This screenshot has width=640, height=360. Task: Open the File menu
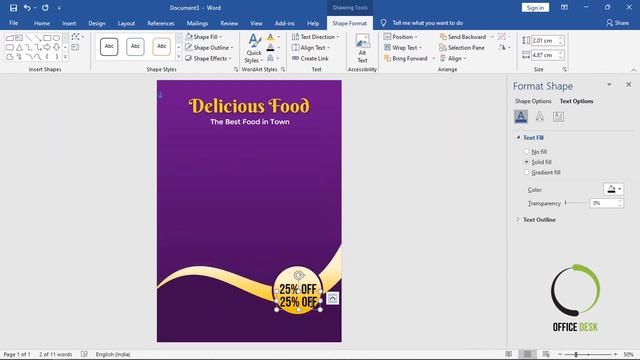point(13,23)
